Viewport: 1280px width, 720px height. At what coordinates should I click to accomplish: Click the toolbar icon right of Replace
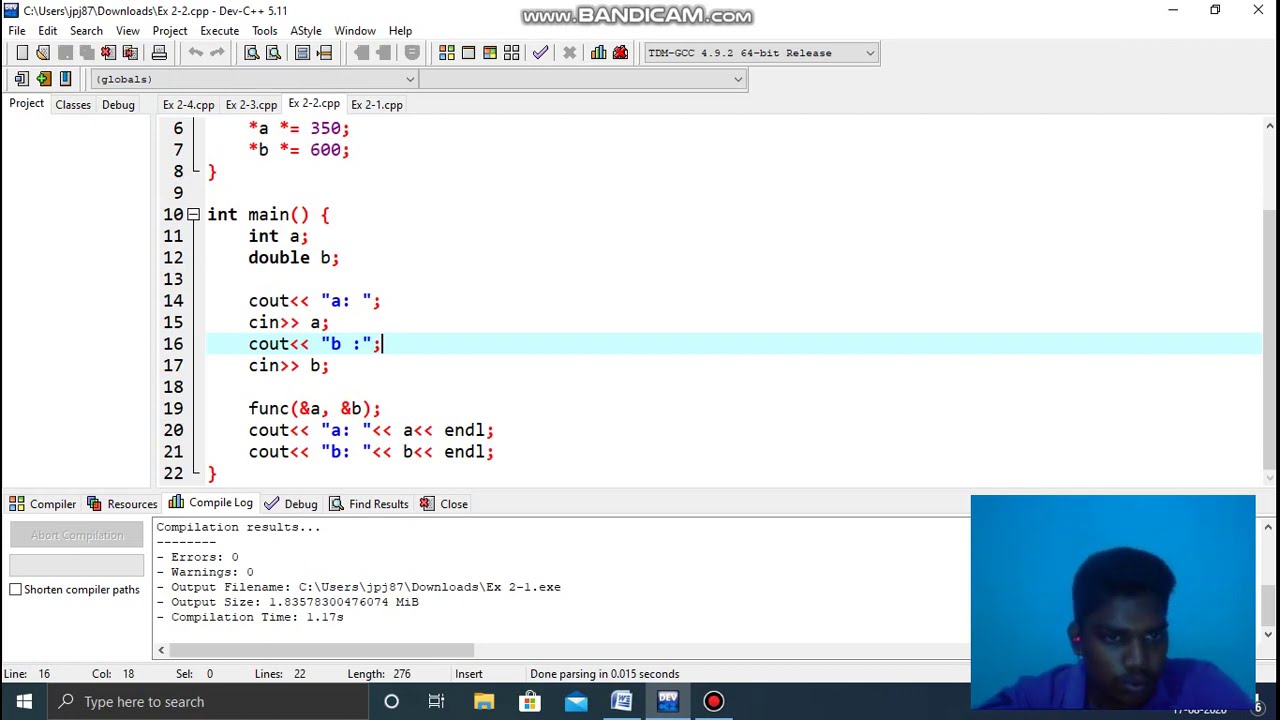click(303, 53)
